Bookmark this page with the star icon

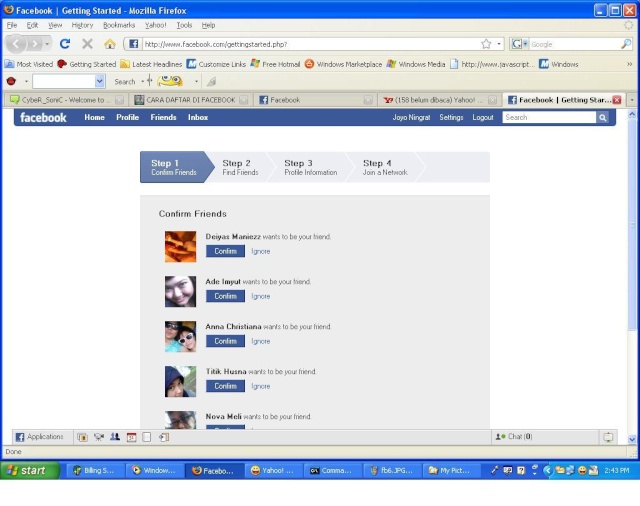(x=486, y=44)
